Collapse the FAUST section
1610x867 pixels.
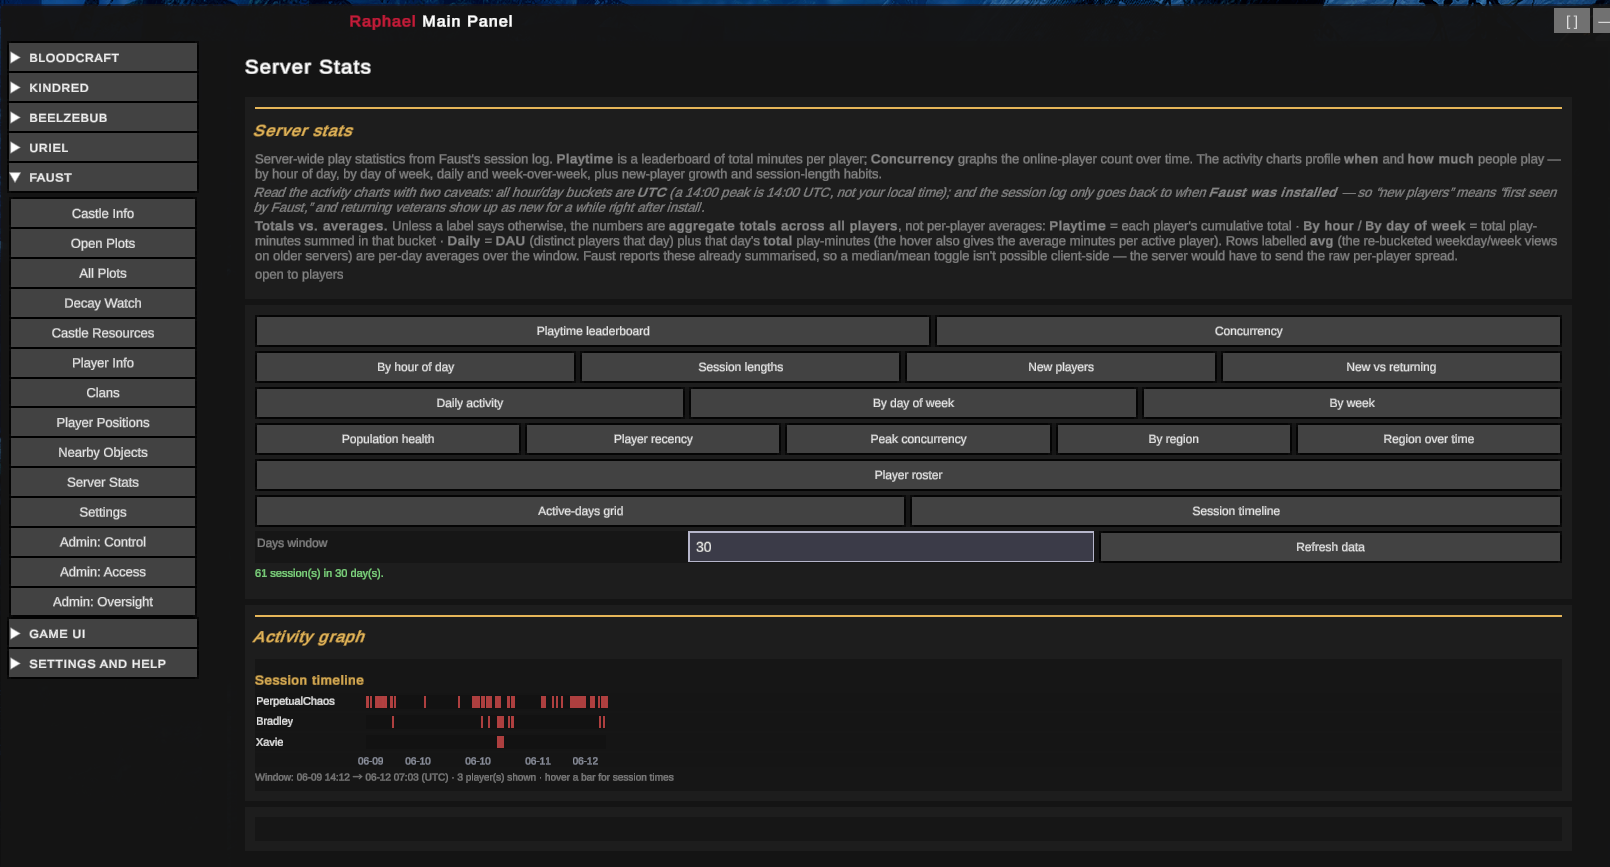click(x=103, y=177)
